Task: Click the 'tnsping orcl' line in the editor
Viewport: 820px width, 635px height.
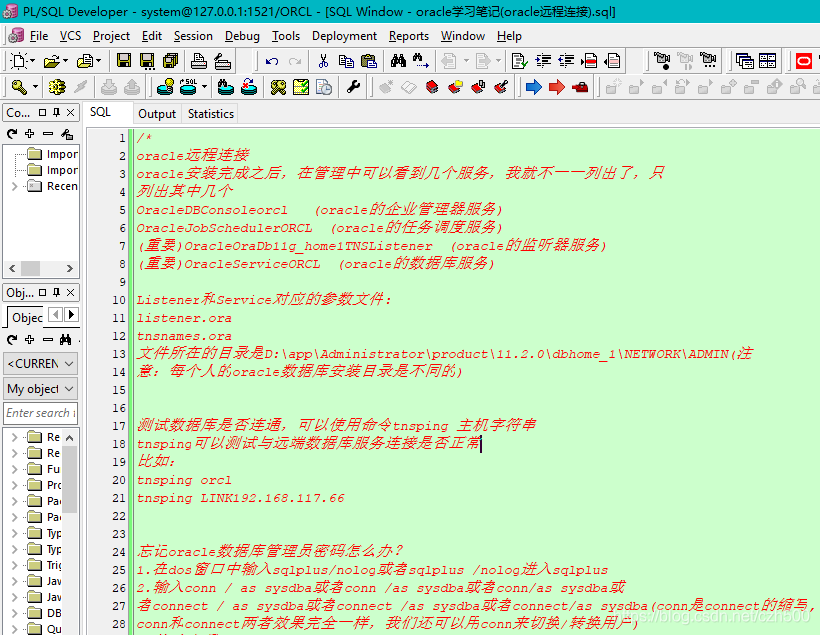Action: [184, 480]
